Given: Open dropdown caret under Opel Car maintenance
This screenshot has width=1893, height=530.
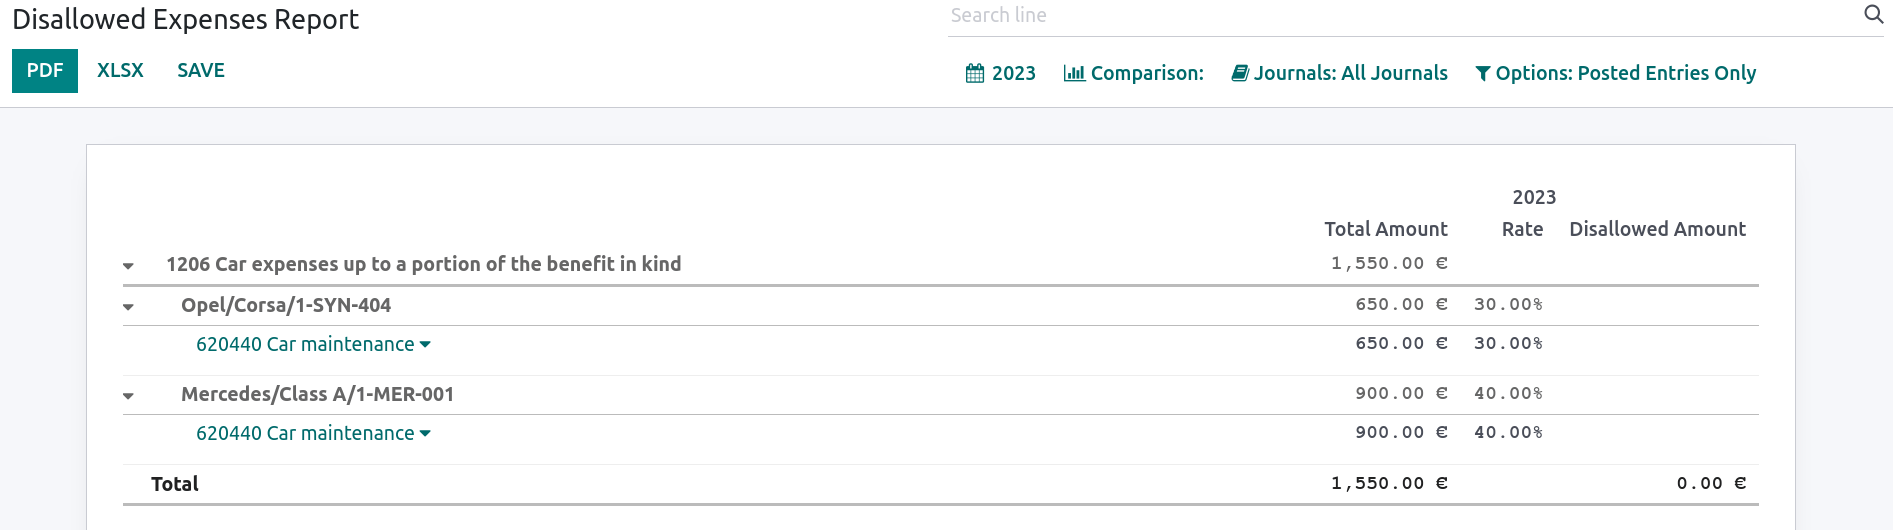Looking at the screenshot, I should pos(425,344).
